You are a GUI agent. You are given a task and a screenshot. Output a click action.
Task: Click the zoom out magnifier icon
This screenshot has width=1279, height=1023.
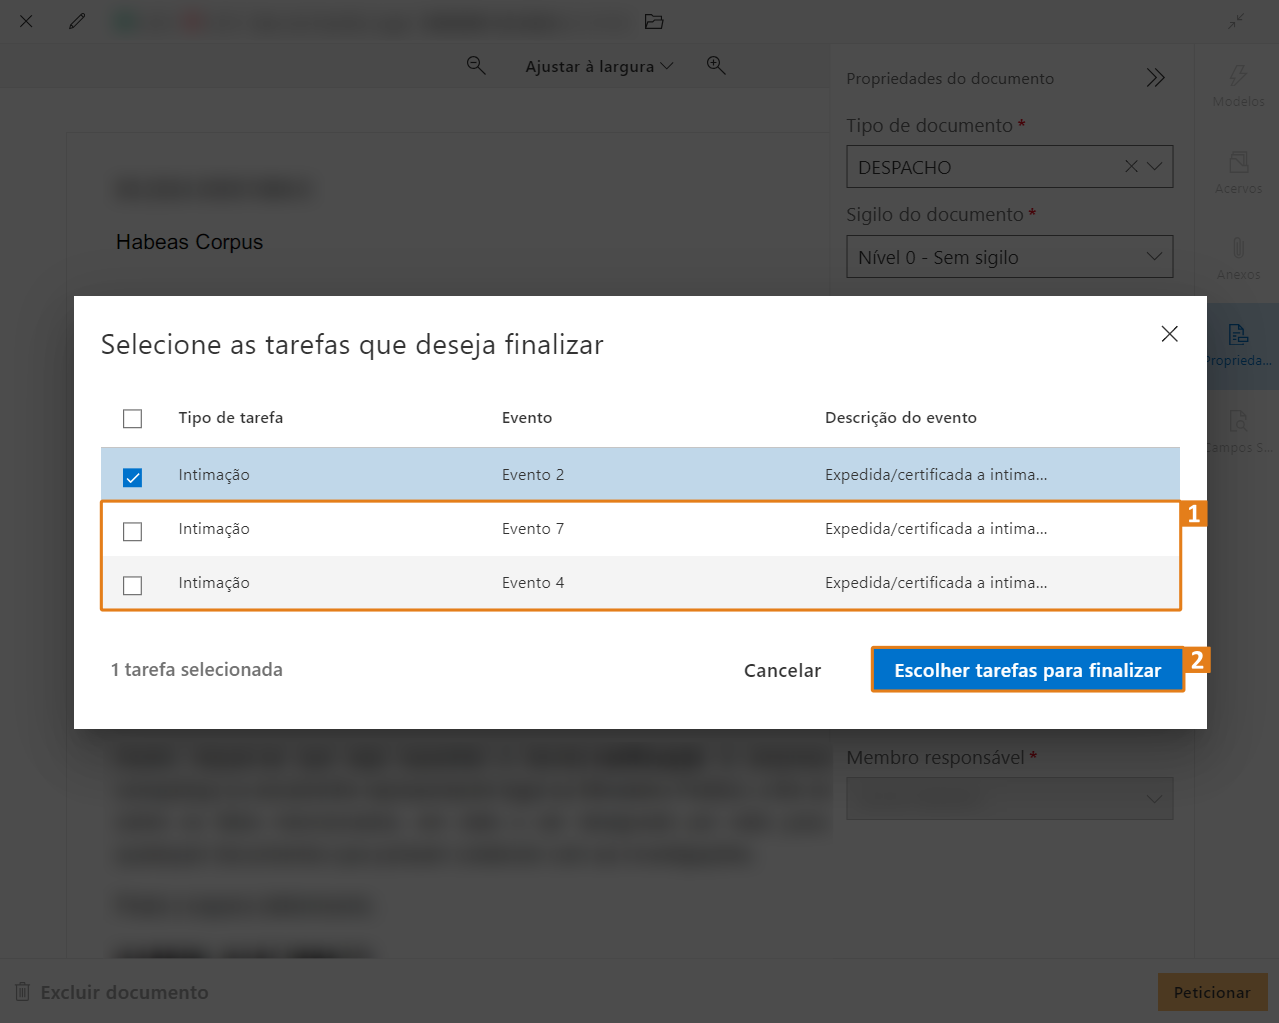(x=476, y=66)
